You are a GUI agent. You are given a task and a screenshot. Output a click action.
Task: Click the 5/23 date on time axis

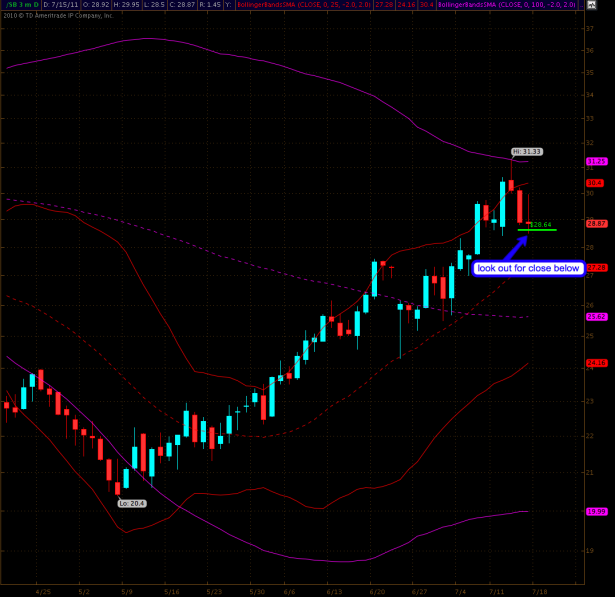(x=213, y=589)
